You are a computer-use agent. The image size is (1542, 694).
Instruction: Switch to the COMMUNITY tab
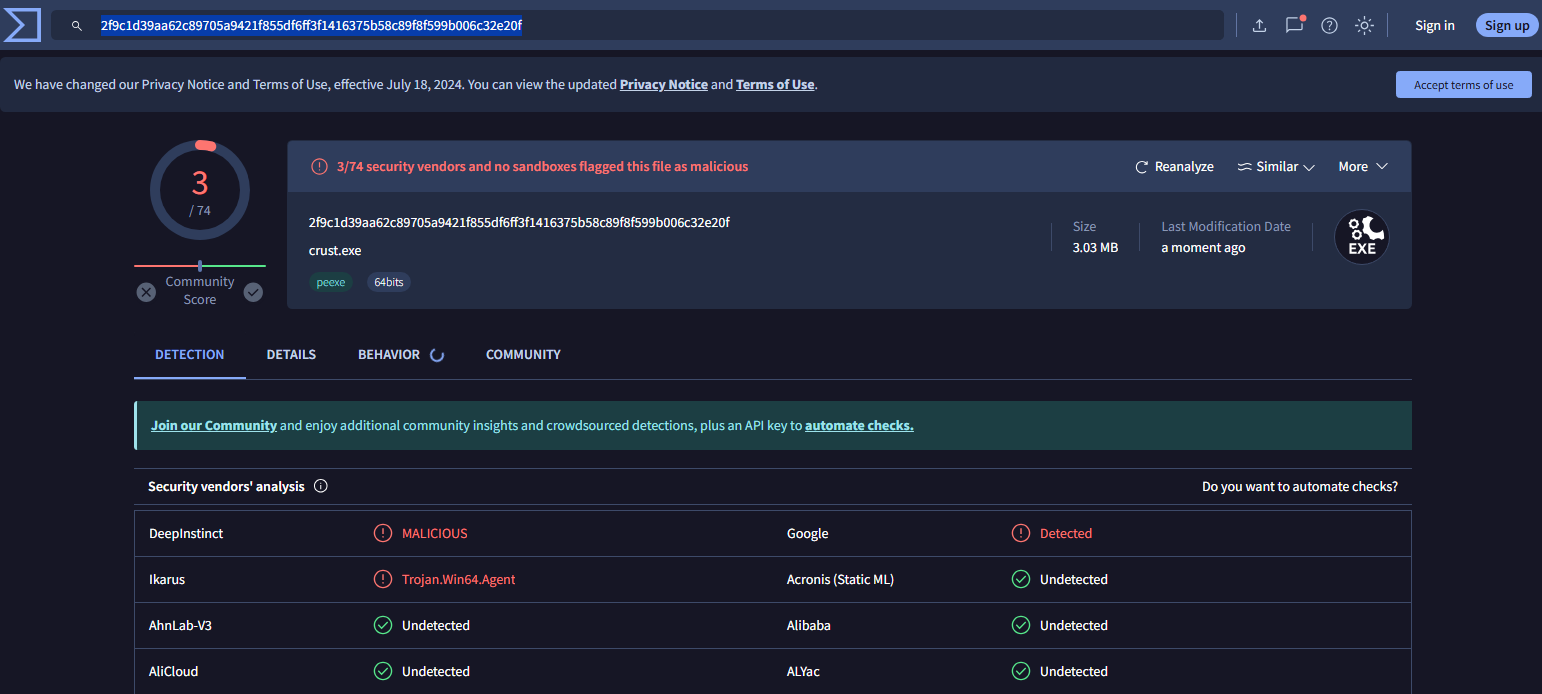click(523, 355)
